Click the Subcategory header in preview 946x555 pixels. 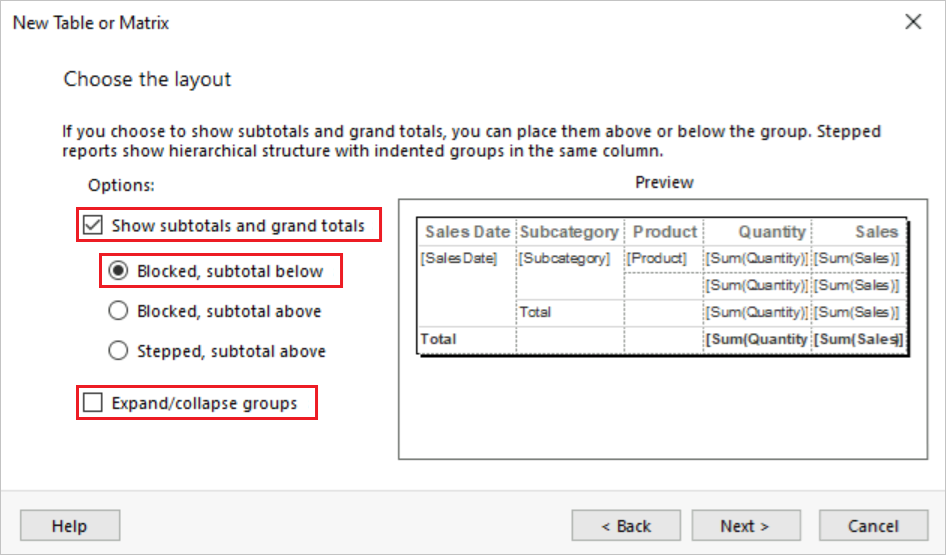(x=568, y=232)
